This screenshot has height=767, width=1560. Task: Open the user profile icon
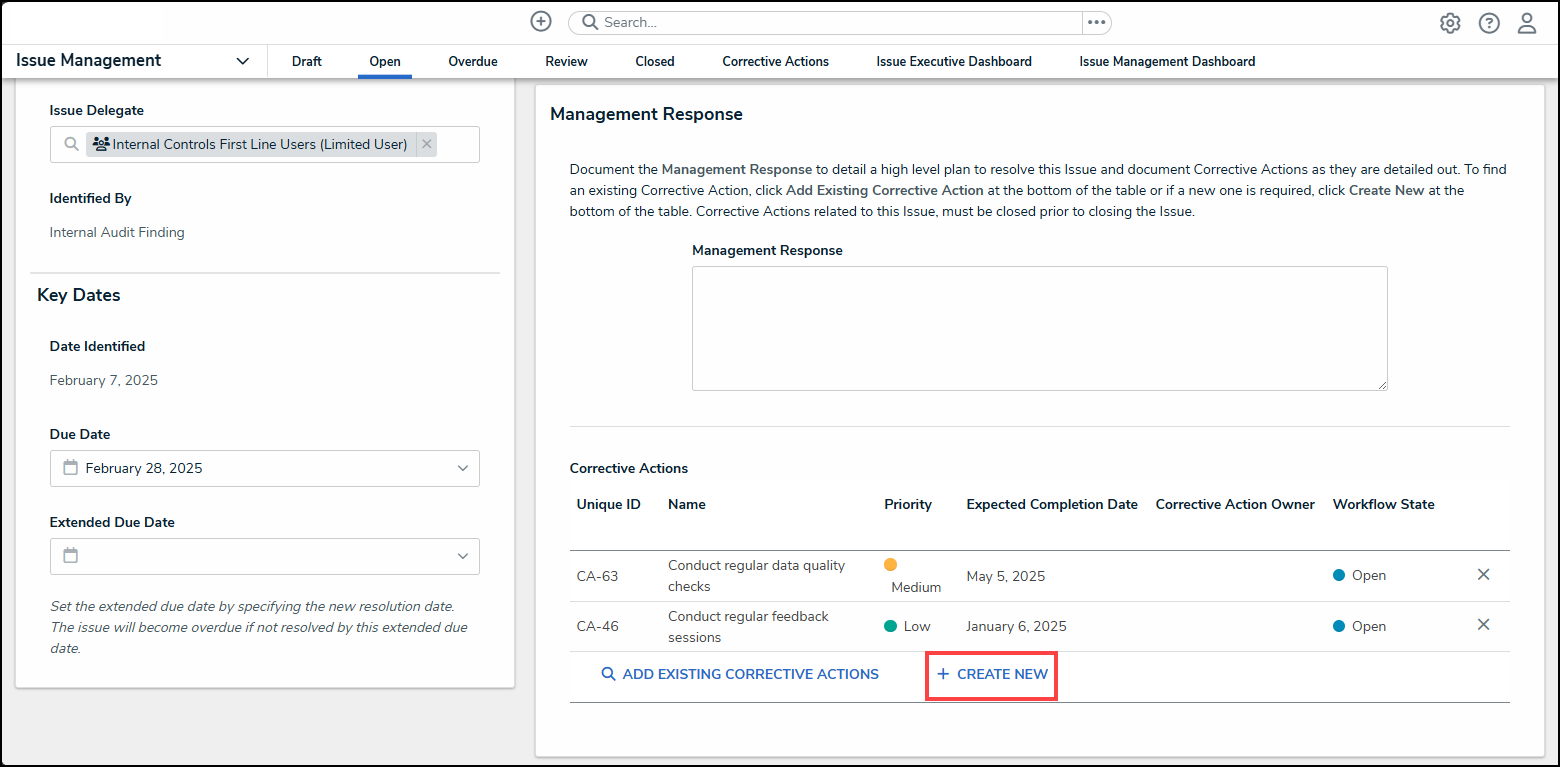(1527, 23)
